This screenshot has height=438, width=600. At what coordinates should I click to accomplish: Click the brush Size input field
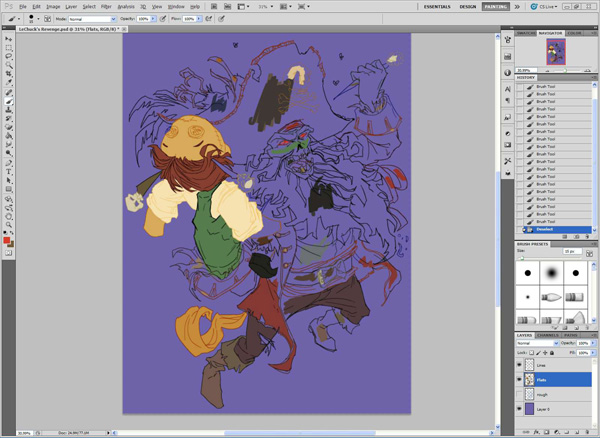point(572,251)
